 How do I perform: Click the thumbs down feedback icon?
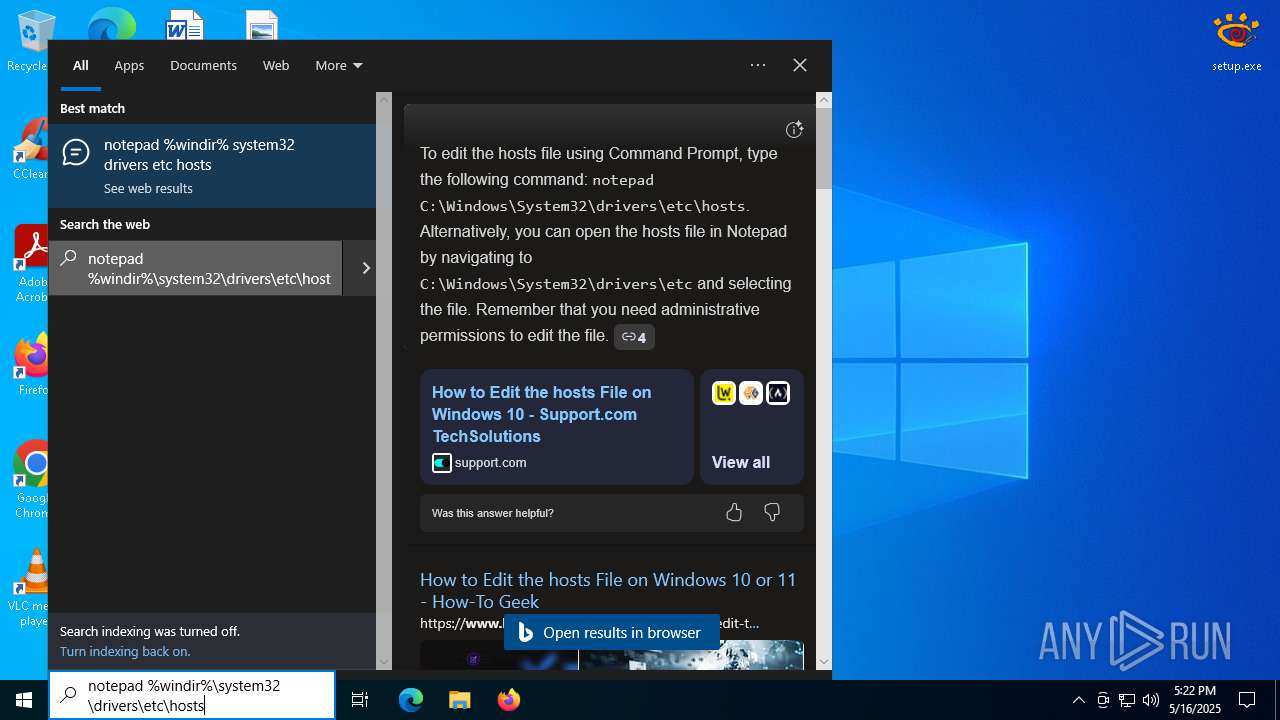tap(772, 513)
